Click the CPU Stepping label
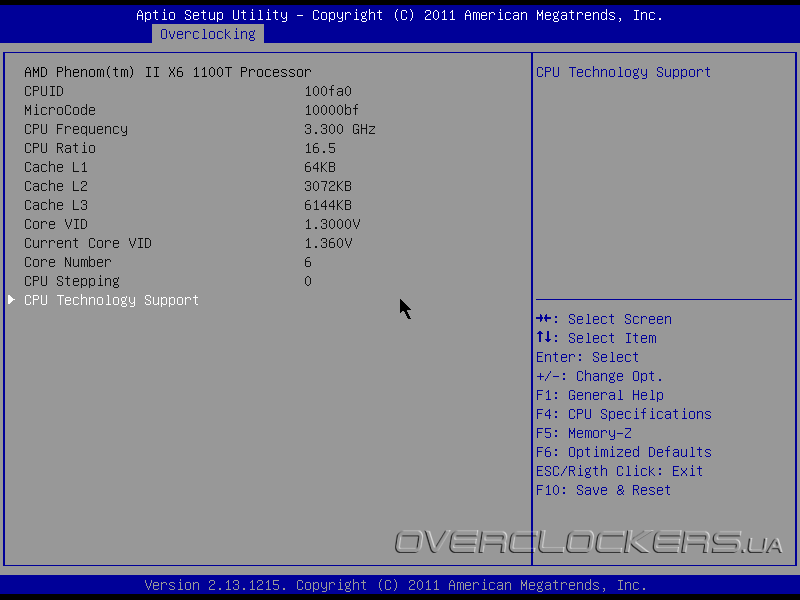The image size is (800, 600). click(x=72, y=281)
